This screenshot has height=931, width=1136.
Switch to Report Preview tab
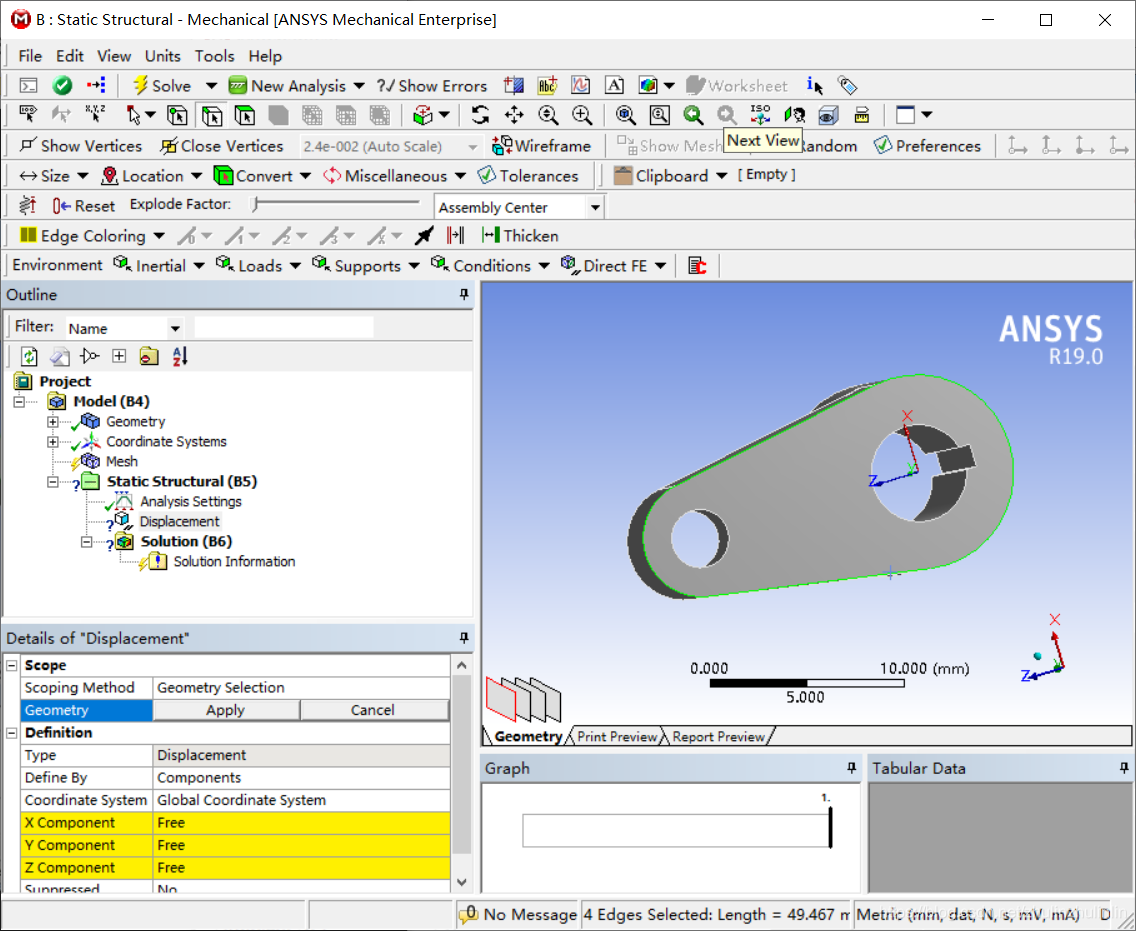coord(718,736)
